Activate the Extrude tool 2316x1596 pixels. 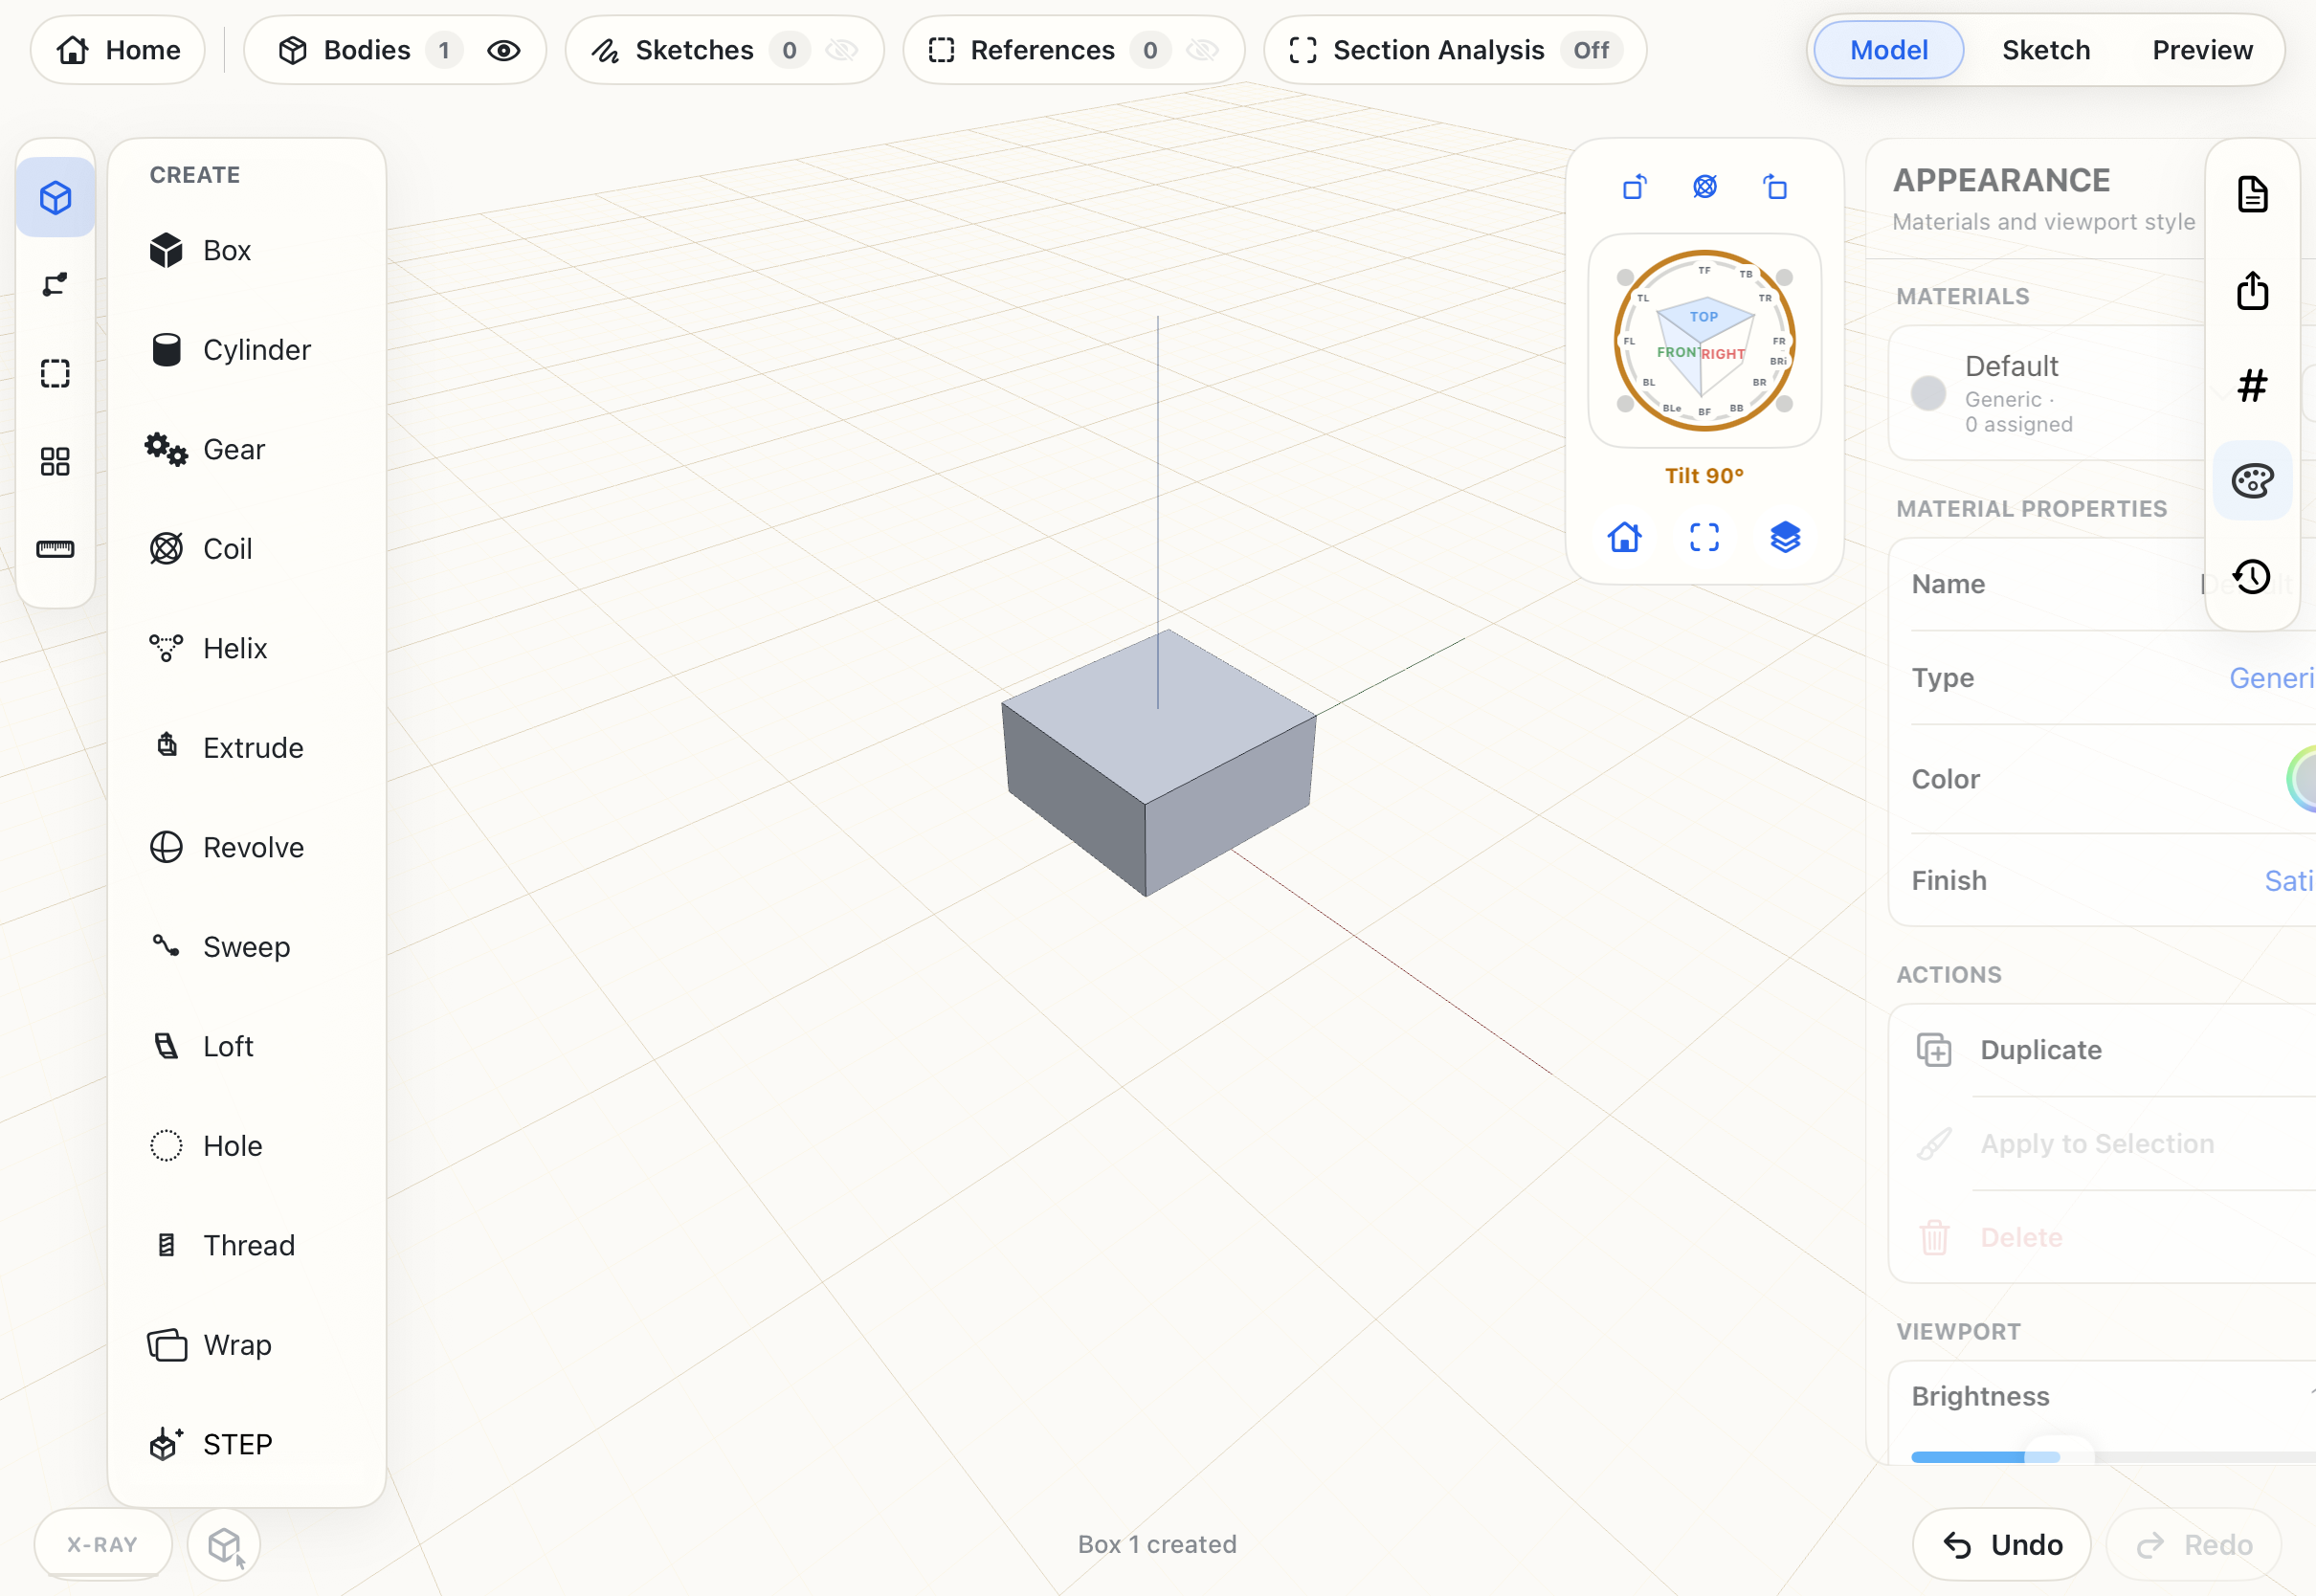246,748
